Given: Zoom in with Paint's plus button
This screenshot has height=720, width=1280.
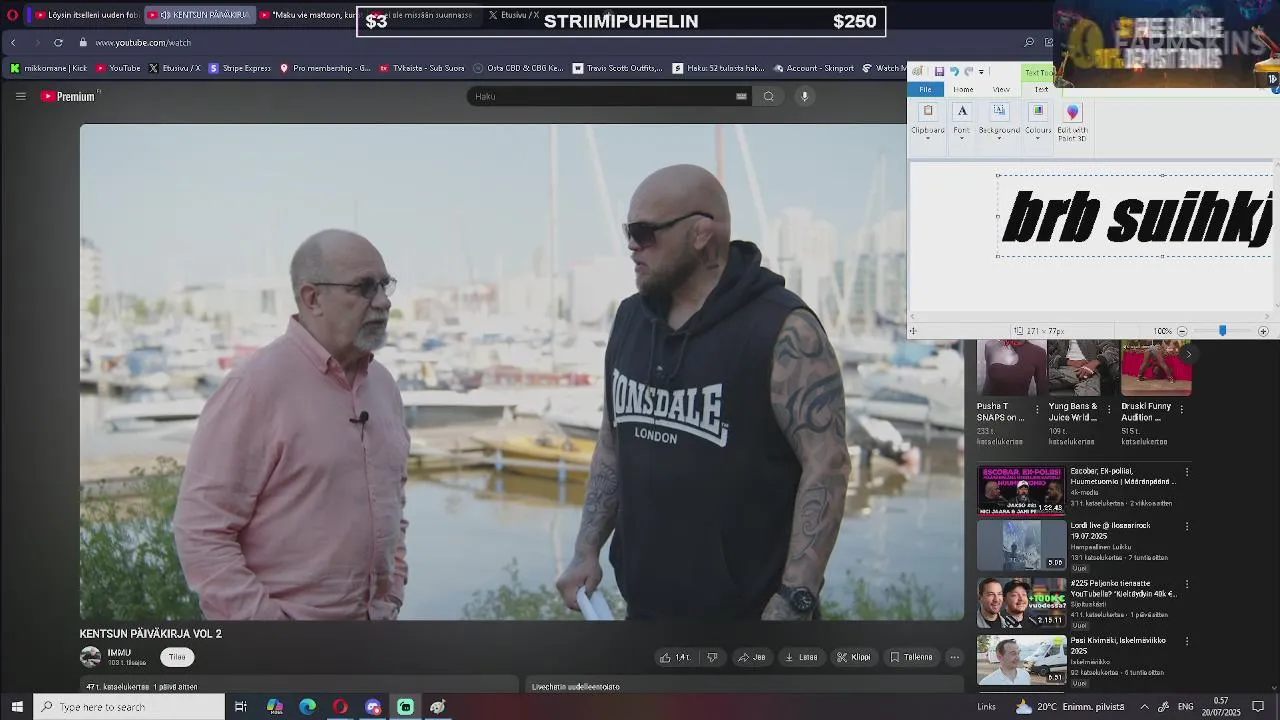Looking at the screenshot, I should pos(1263,331).
